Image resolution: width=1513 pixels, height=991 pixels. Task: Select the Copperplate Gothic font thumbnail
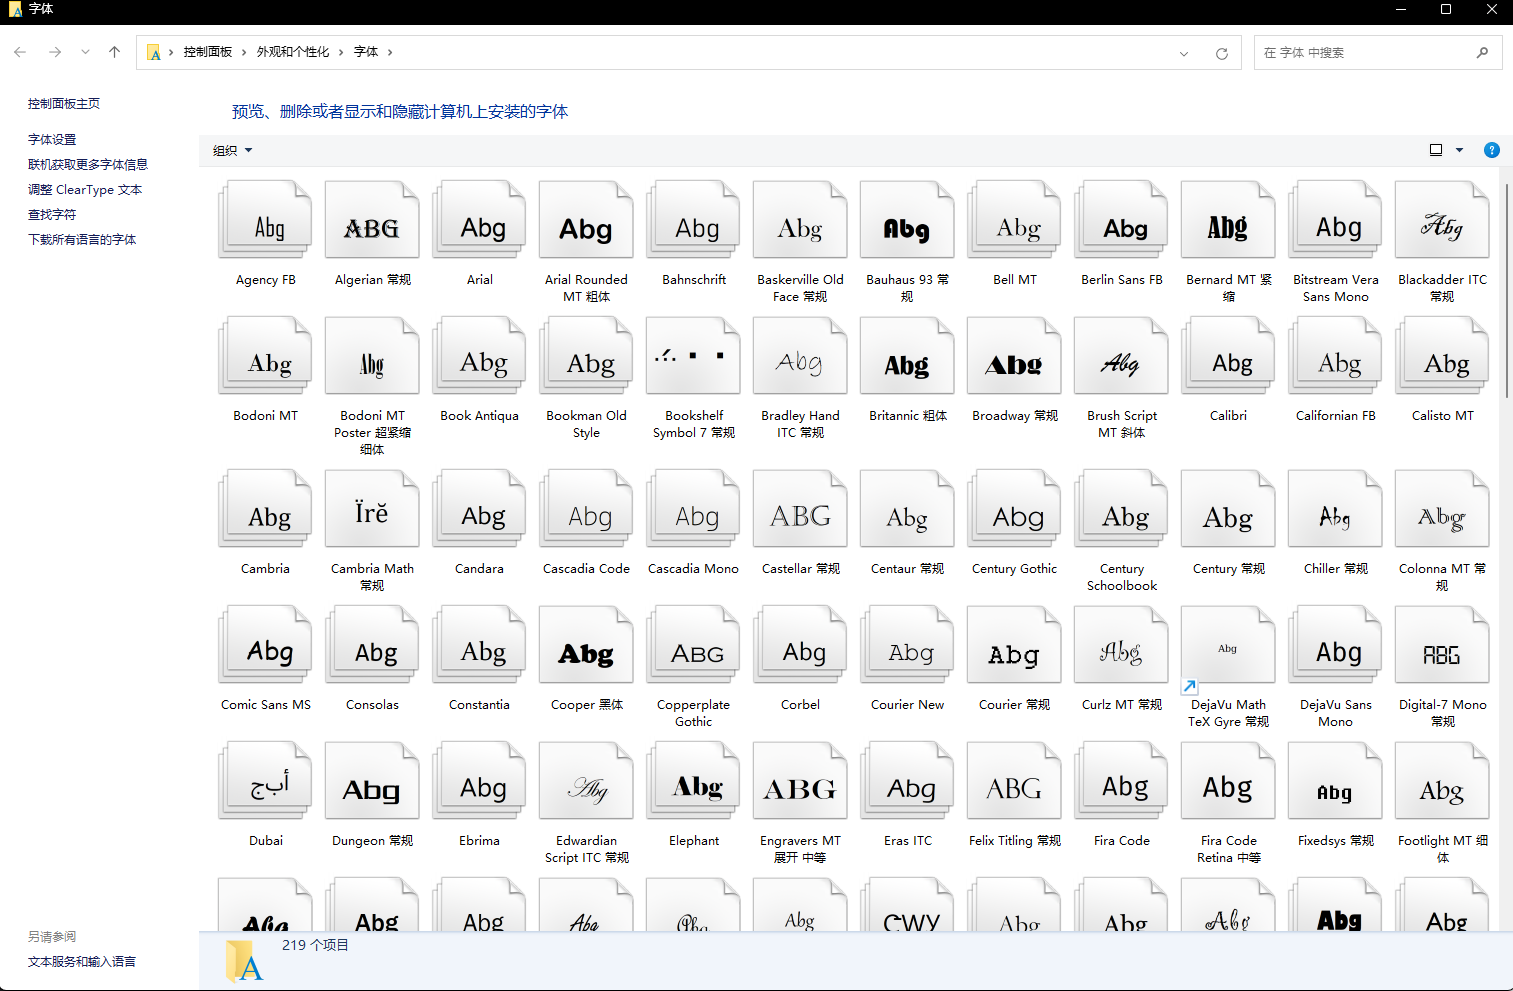pyautogui.click(x=693, y=645)
